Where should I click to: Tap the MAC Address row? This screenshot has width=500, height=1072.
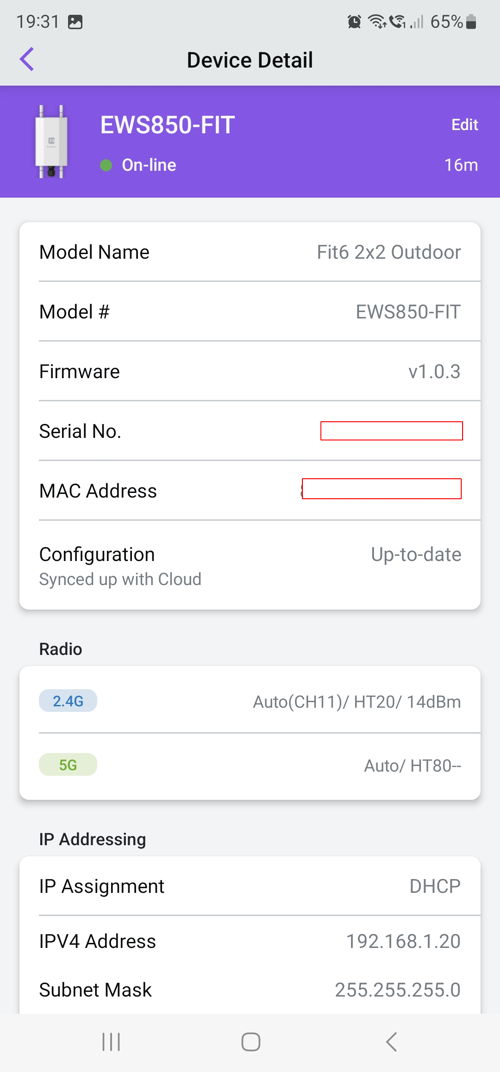pos(250,490)
